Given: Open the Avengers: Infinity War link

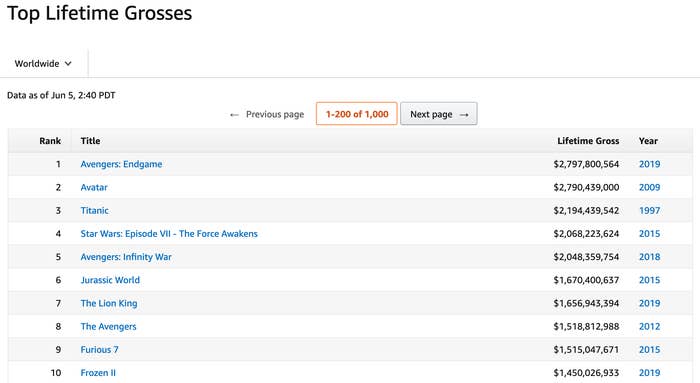Looking at the screenshot, I should (x=126, y=257).
